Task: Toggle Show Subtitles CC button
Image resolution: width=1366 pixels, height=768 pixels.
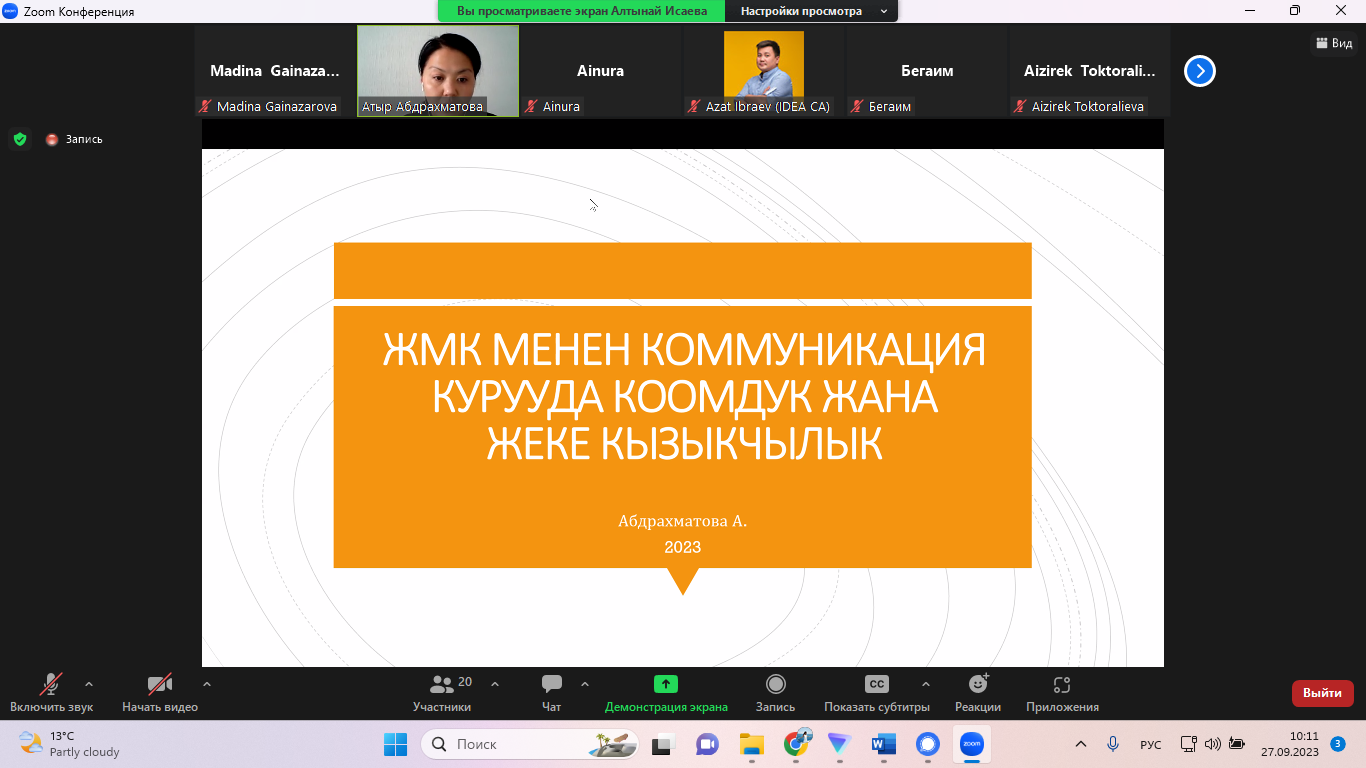Action: [x=876, y=685]
